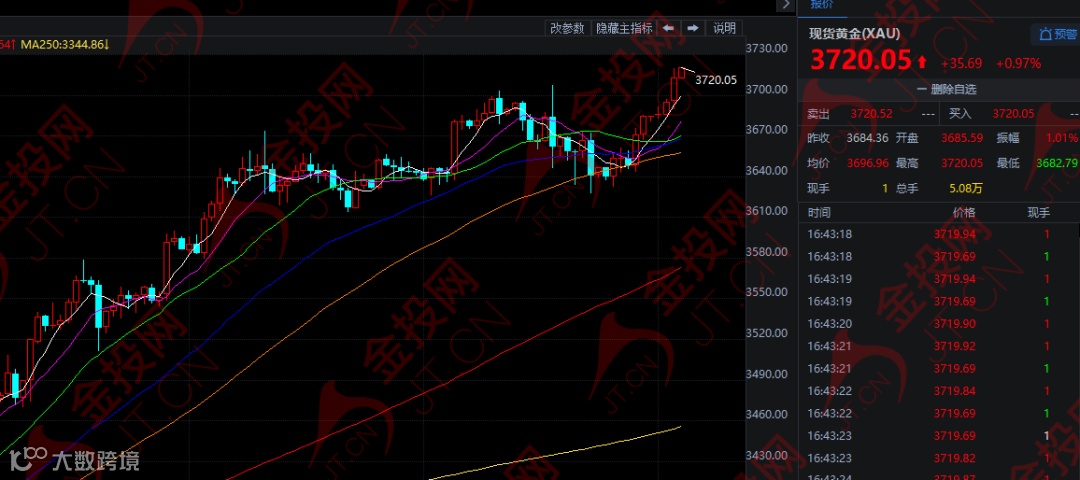Click the large 3720.05 current price
The image size is (1080, 480).
[x=861, y=61]
